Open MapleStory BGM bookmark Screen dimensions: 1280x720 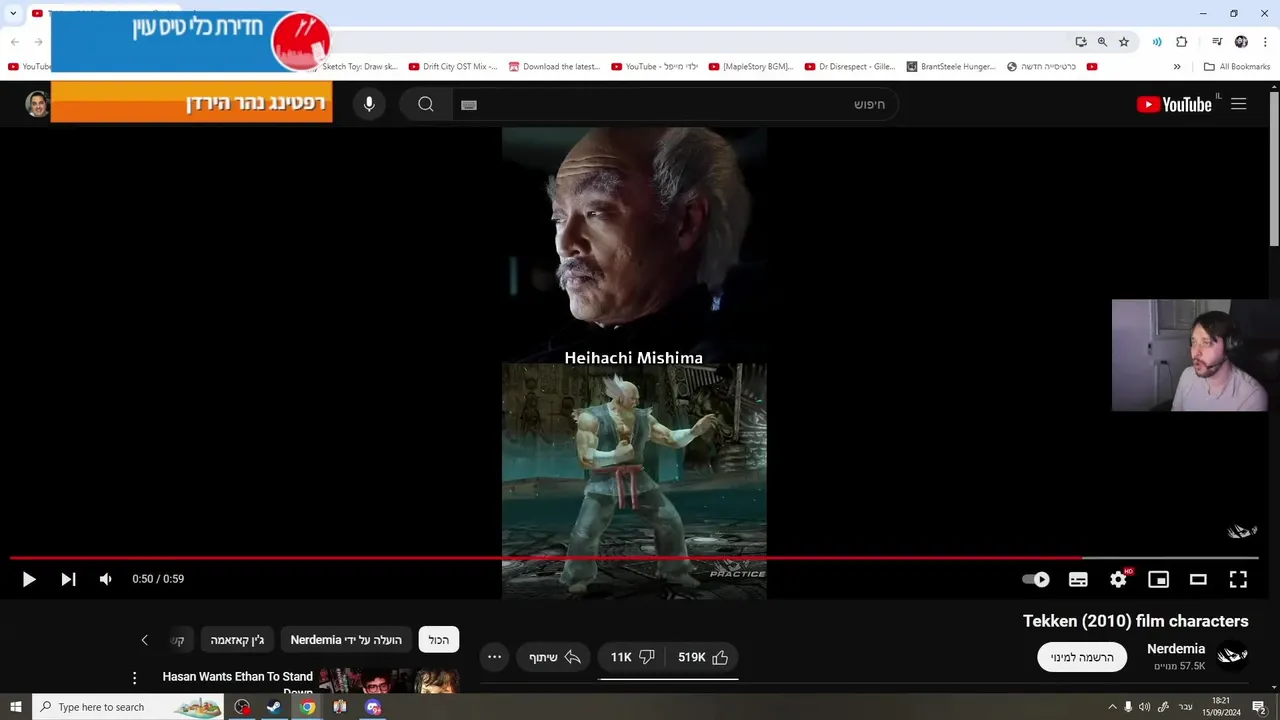point(751,67)
